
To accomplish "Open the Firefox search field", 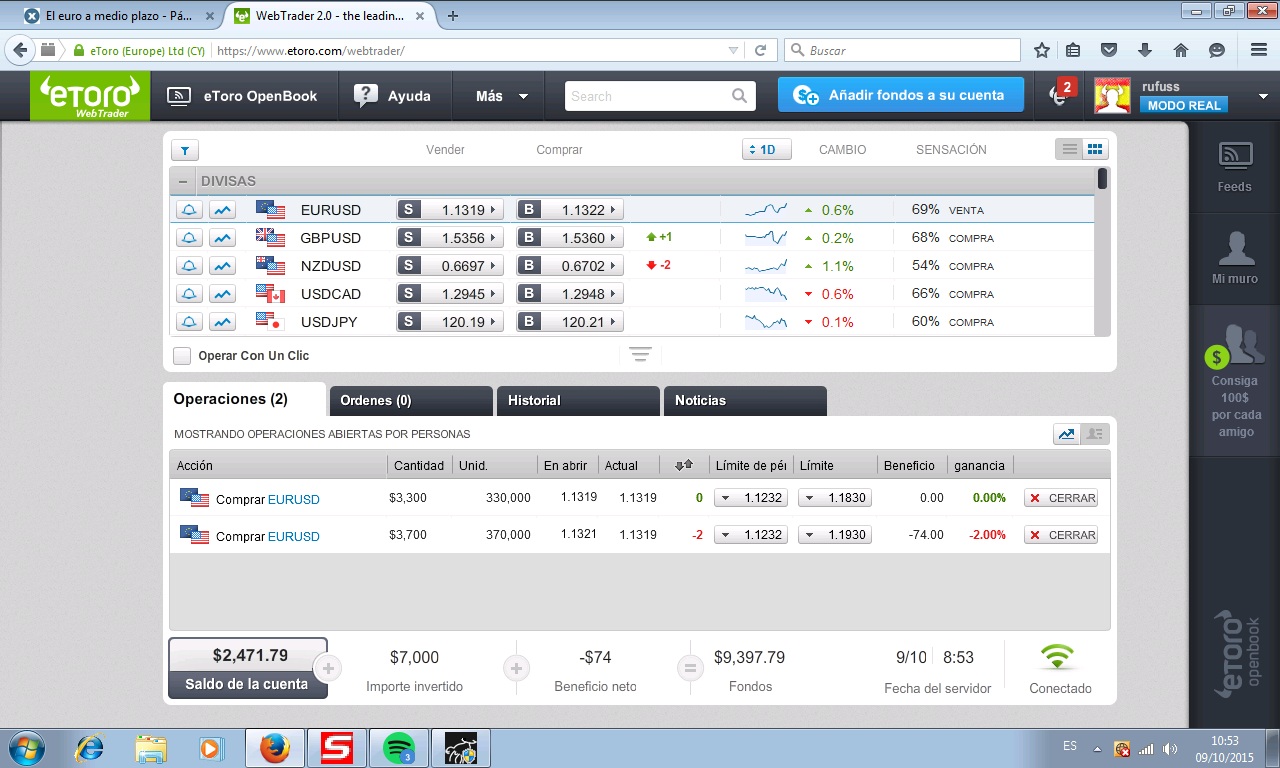I will click(x=902, y=50).
